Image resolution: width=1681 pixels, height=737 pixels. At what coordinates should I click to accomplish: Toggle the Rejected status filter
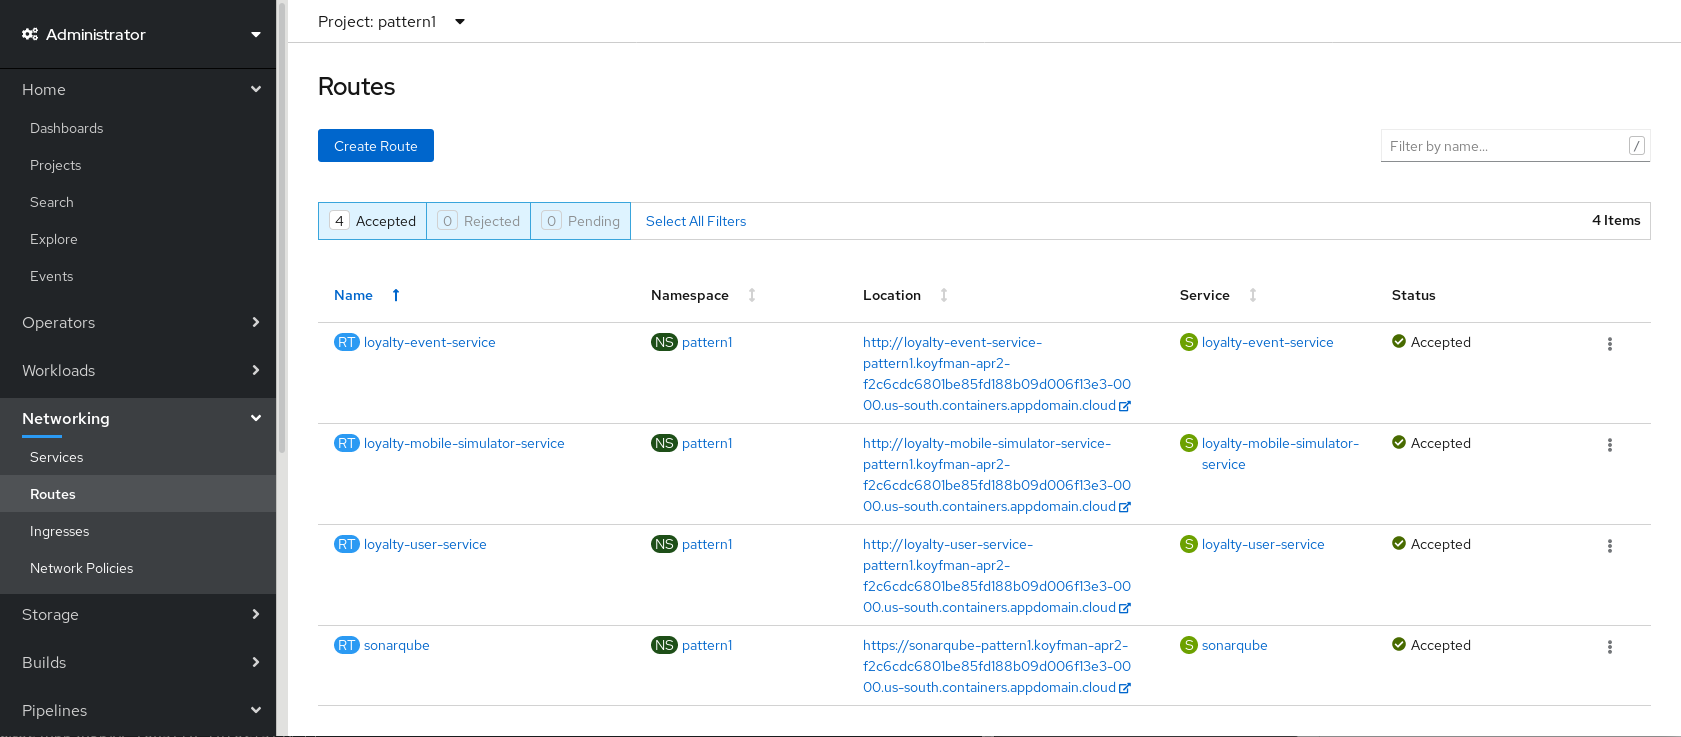coord(479,221)
